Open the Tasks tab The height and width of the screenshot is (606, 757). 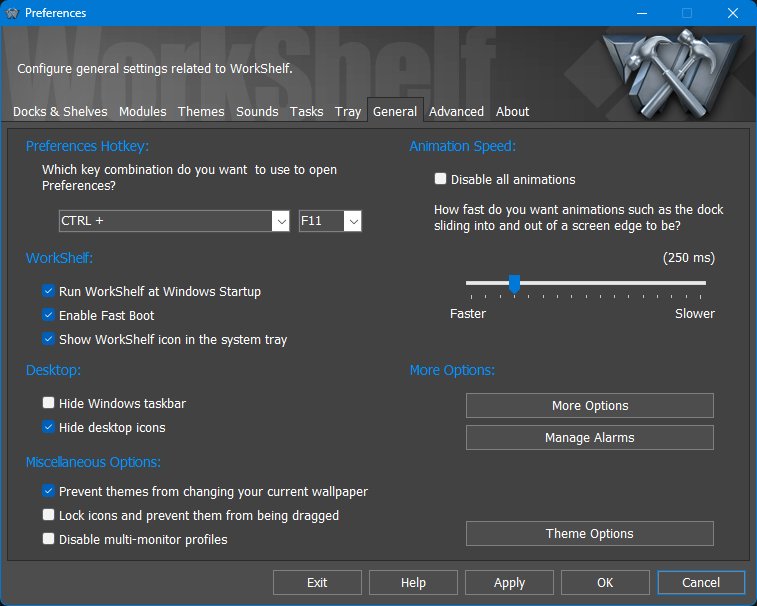(x=306, y=112)
